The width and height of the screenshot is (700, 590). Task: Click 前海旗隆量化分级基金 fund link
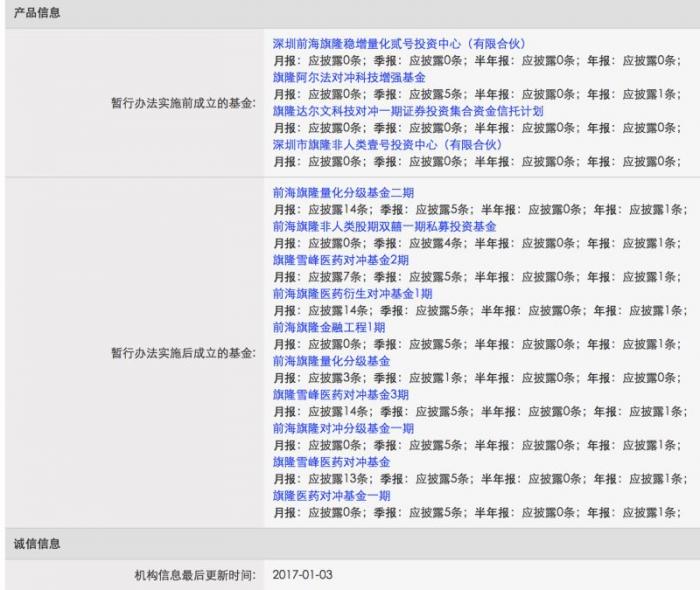point(331,361)
